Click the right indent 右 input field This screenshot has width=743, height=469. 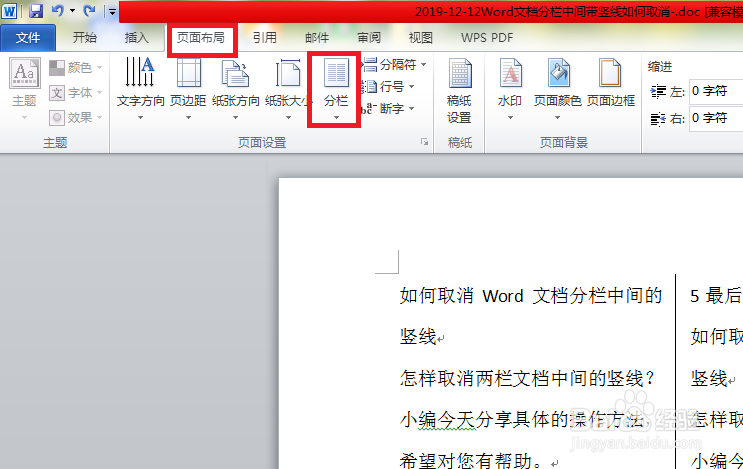click(716, 118)
